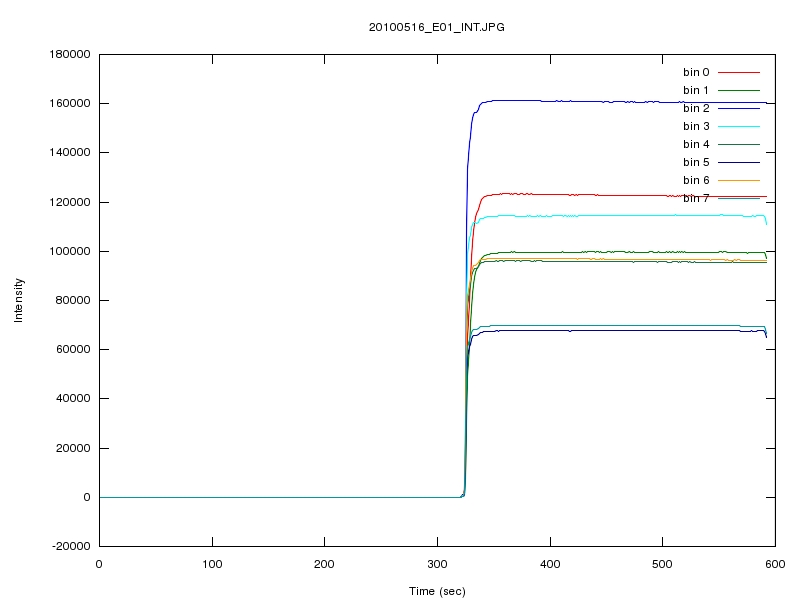800x600 pixels.
Task: Click the 'bin 4' legend label
Action: [x=696, y=144]
